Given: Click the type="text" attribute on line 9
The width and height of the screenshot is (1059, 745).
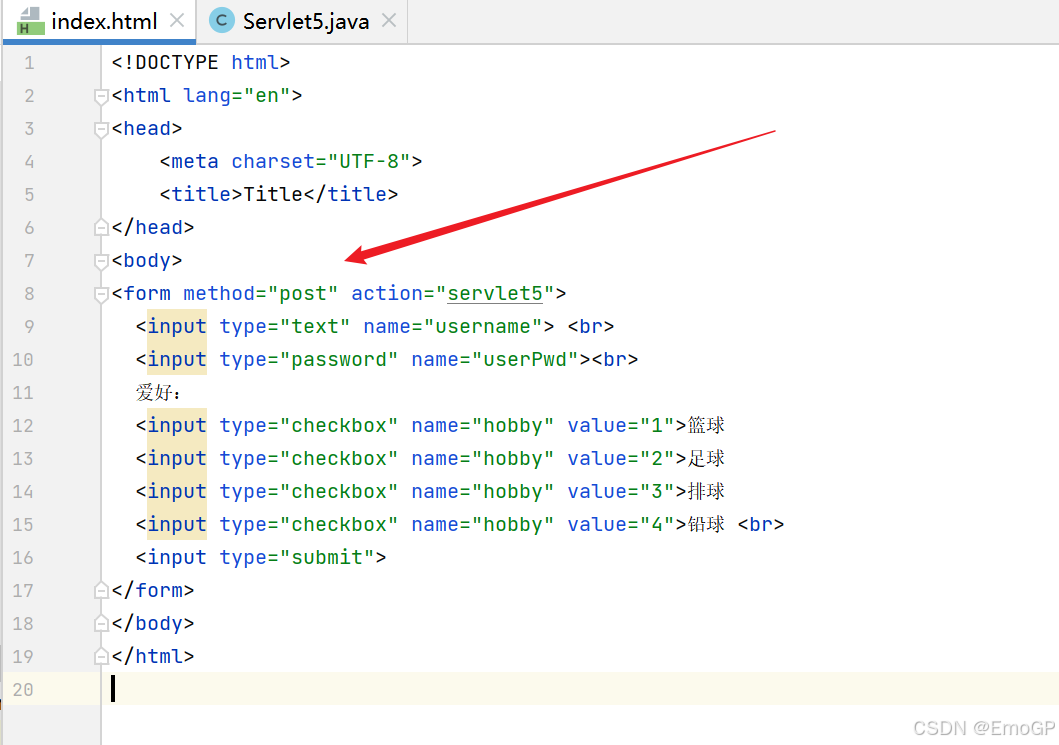Looking at the screenshot, I should pyautogui.click(x=285, y=327).
